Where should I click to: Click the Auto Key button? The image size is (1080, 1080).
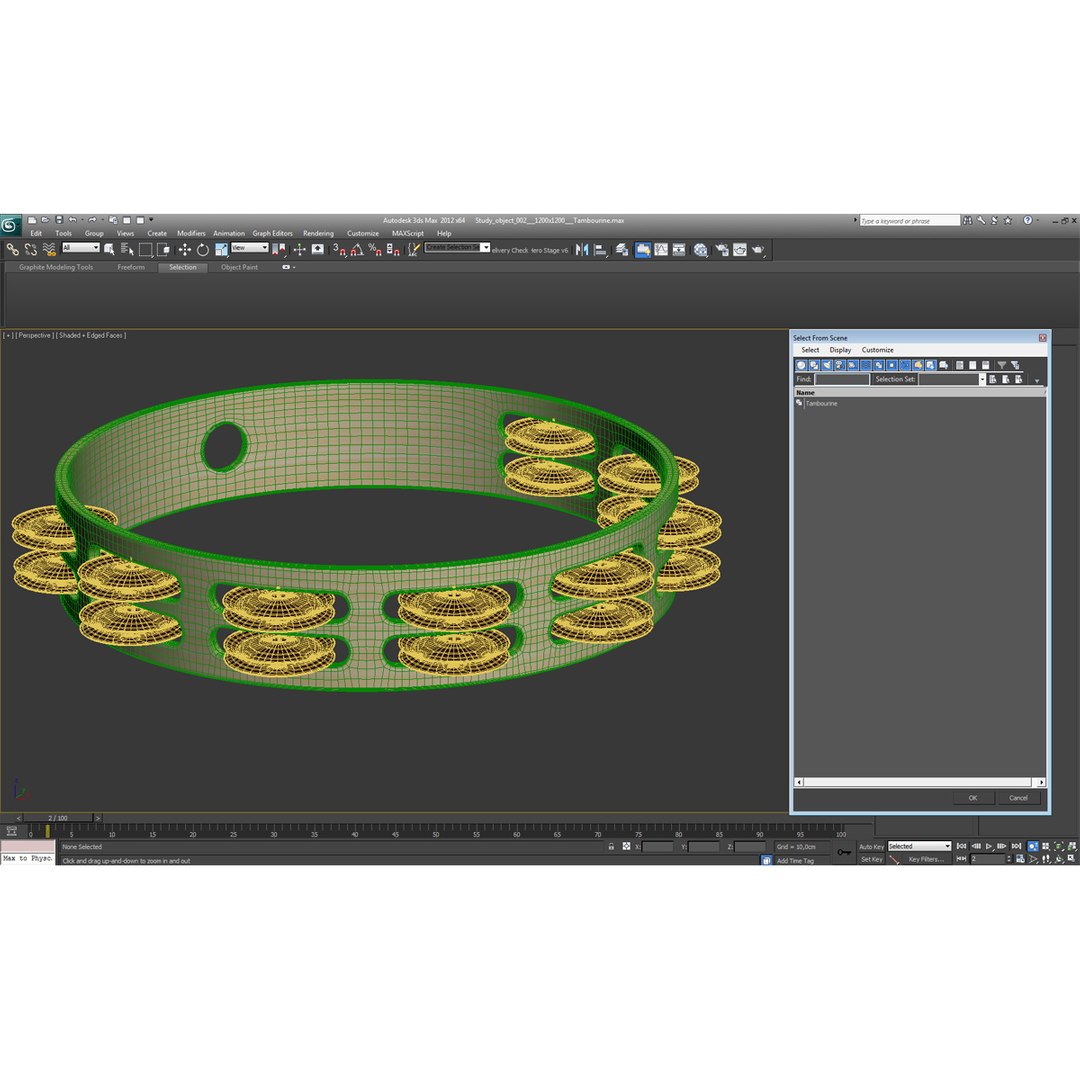pos(871,847)
